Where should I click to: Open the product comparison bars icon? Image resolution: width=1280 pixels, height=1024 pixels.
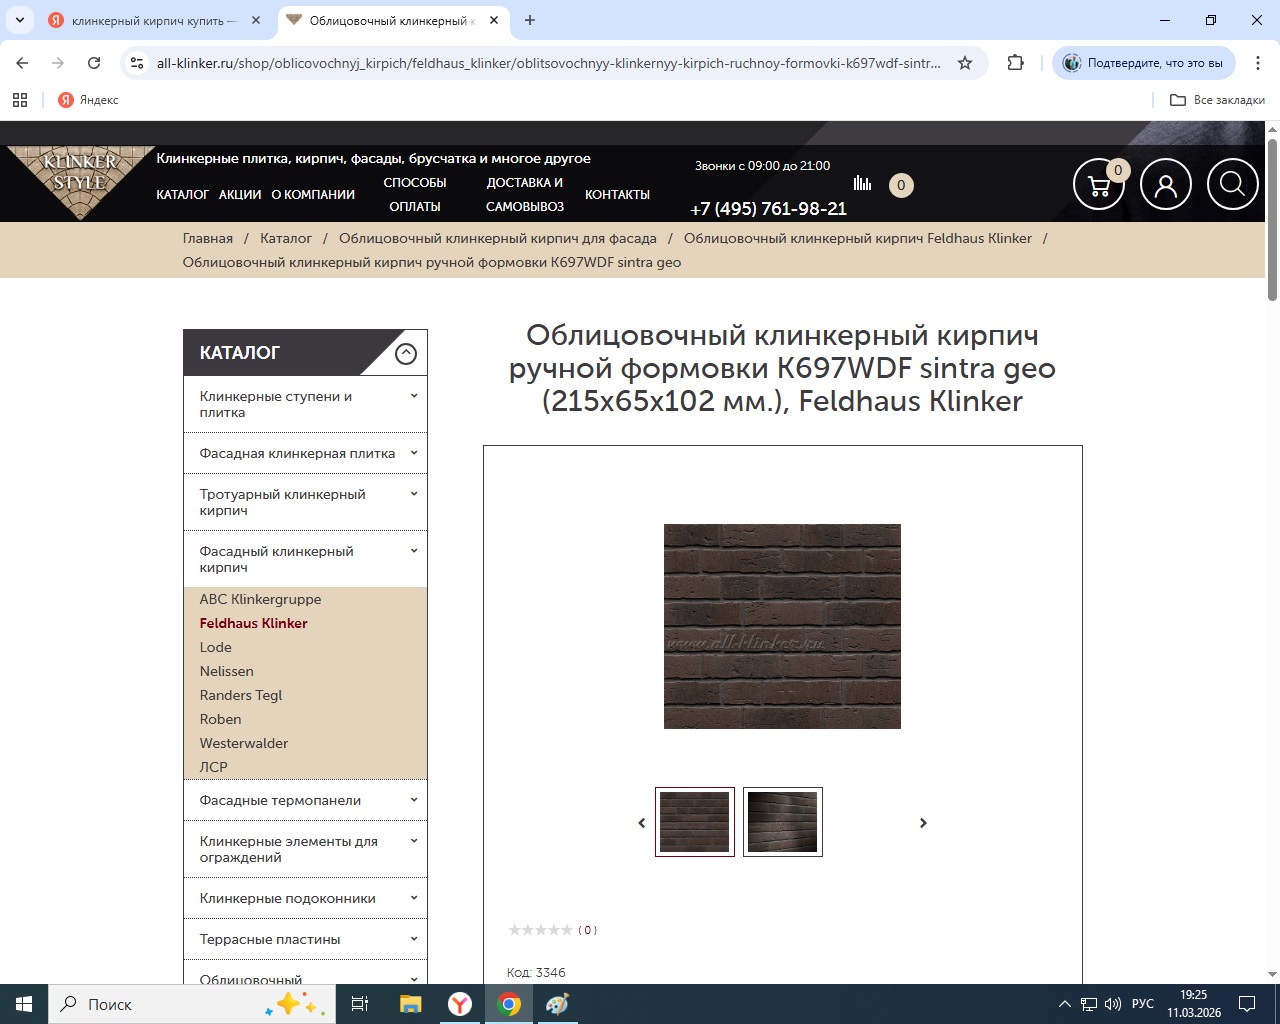tap(862, 183)
